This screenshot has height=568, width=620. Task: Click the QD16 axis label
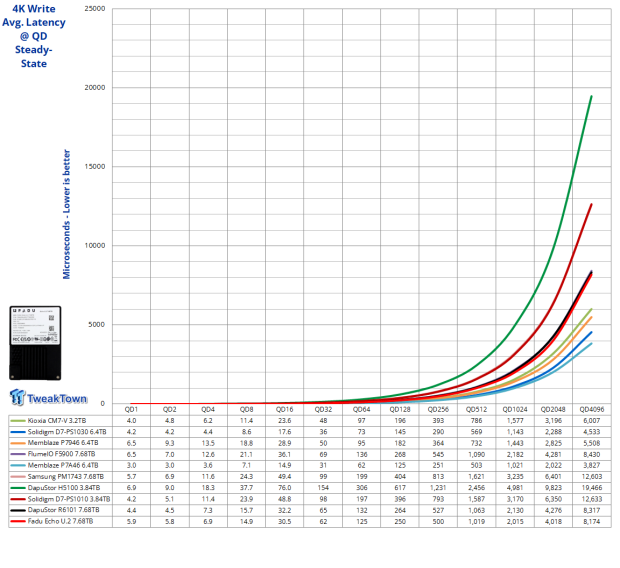(285, 409)
